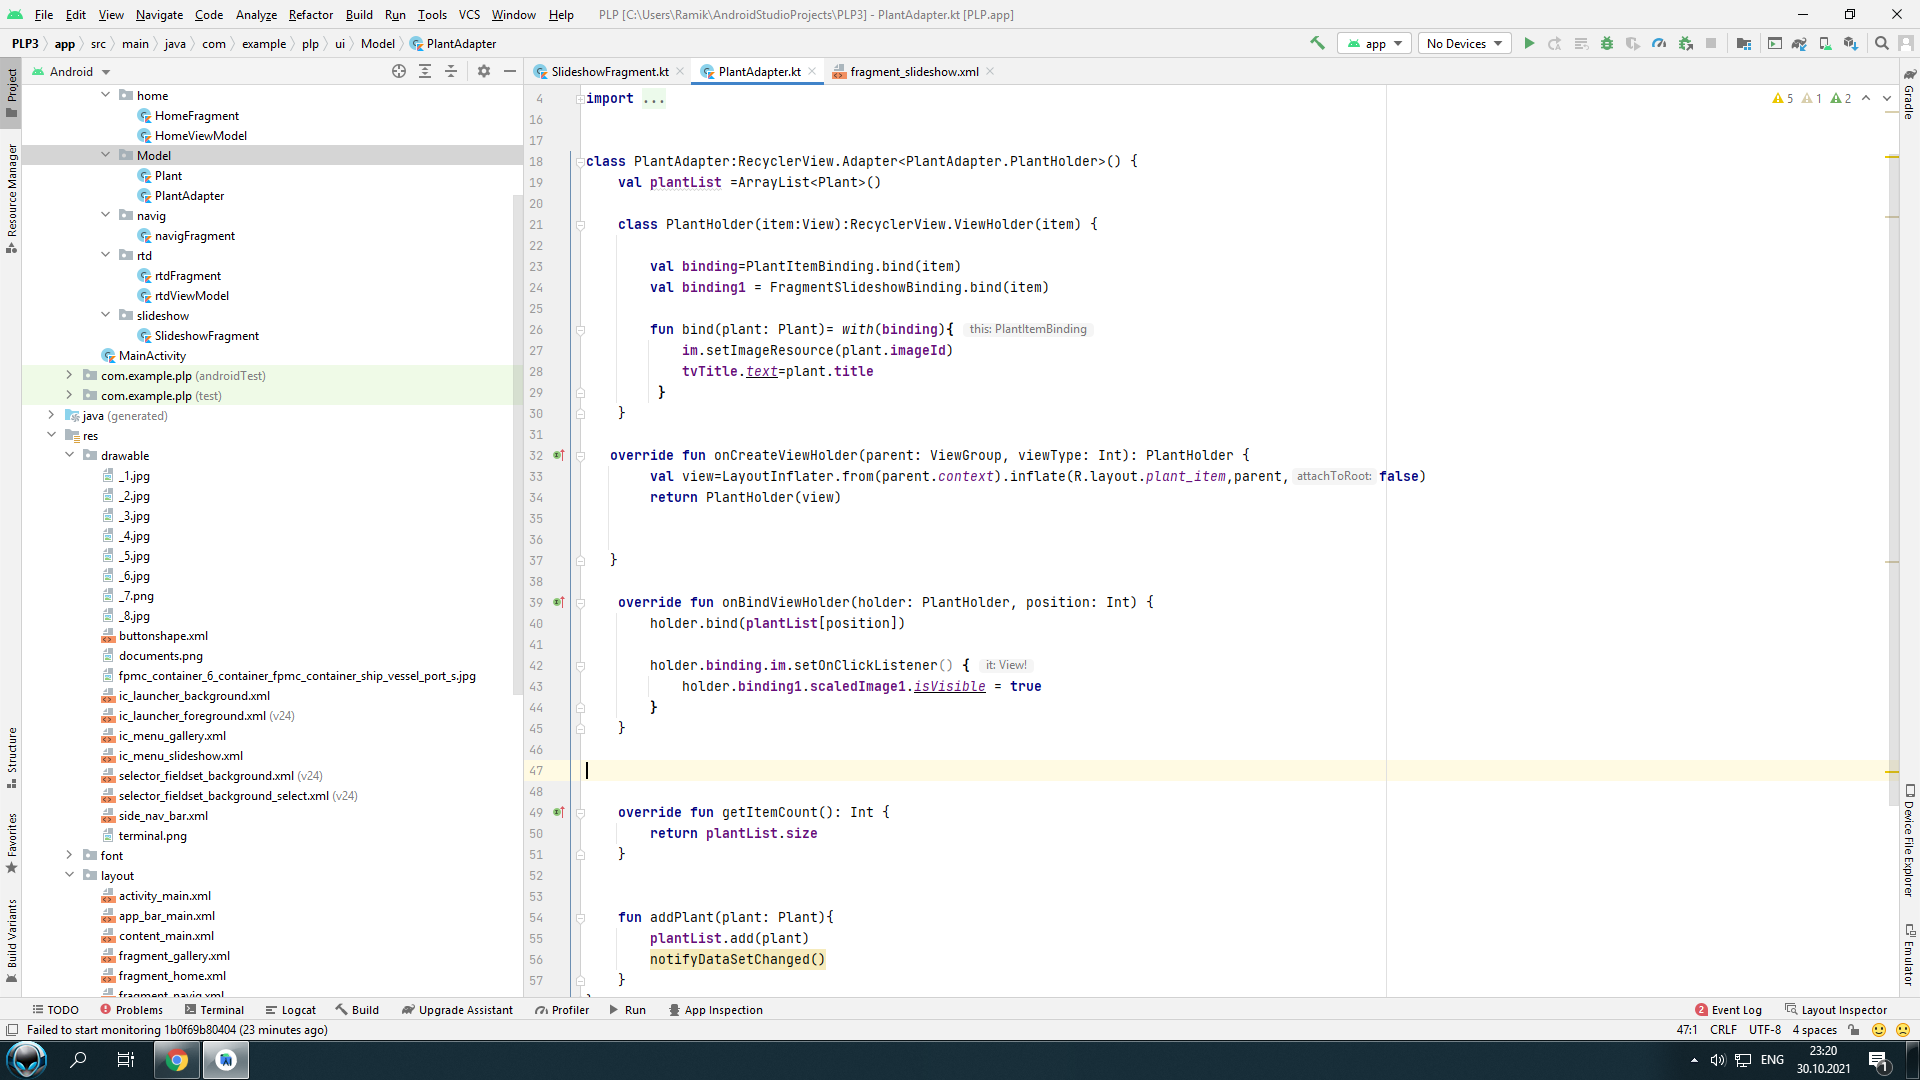The image size is (1920, 1080).
Task: Click the grey Stop square icon
Action: point(1711,43)
